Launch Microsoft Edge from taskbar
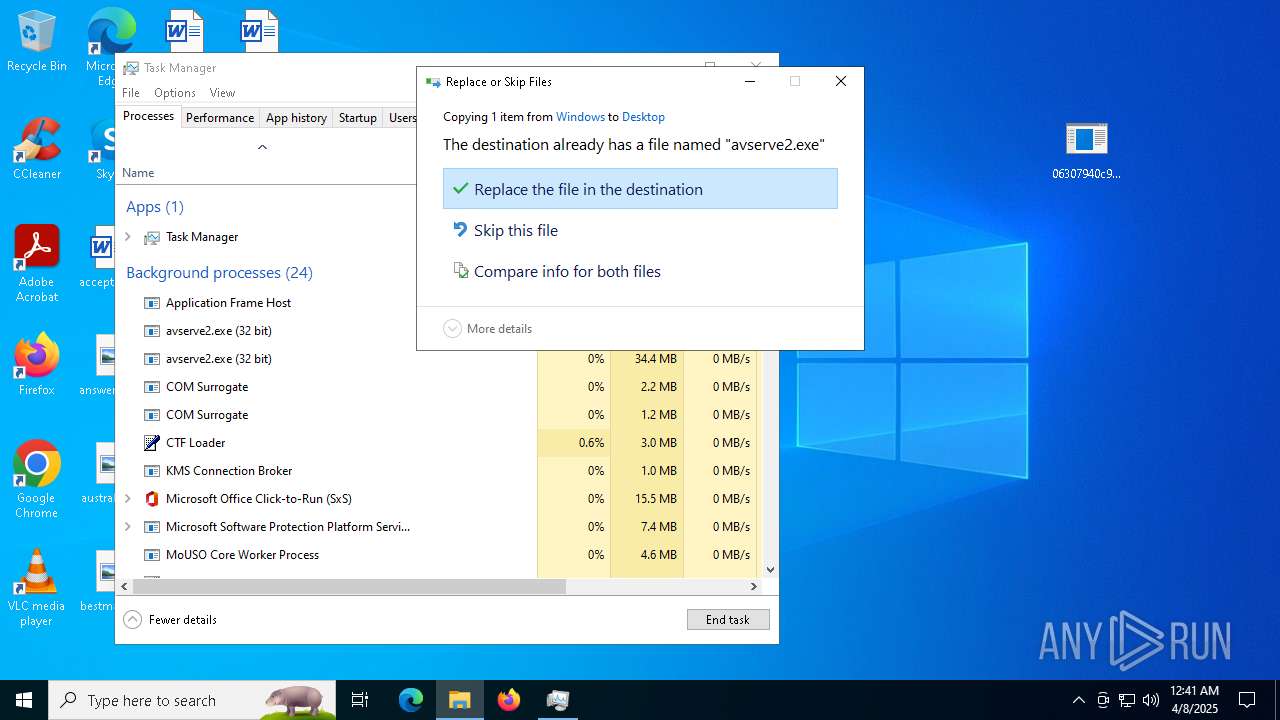The image size is (1280, 720). point(411,700)
